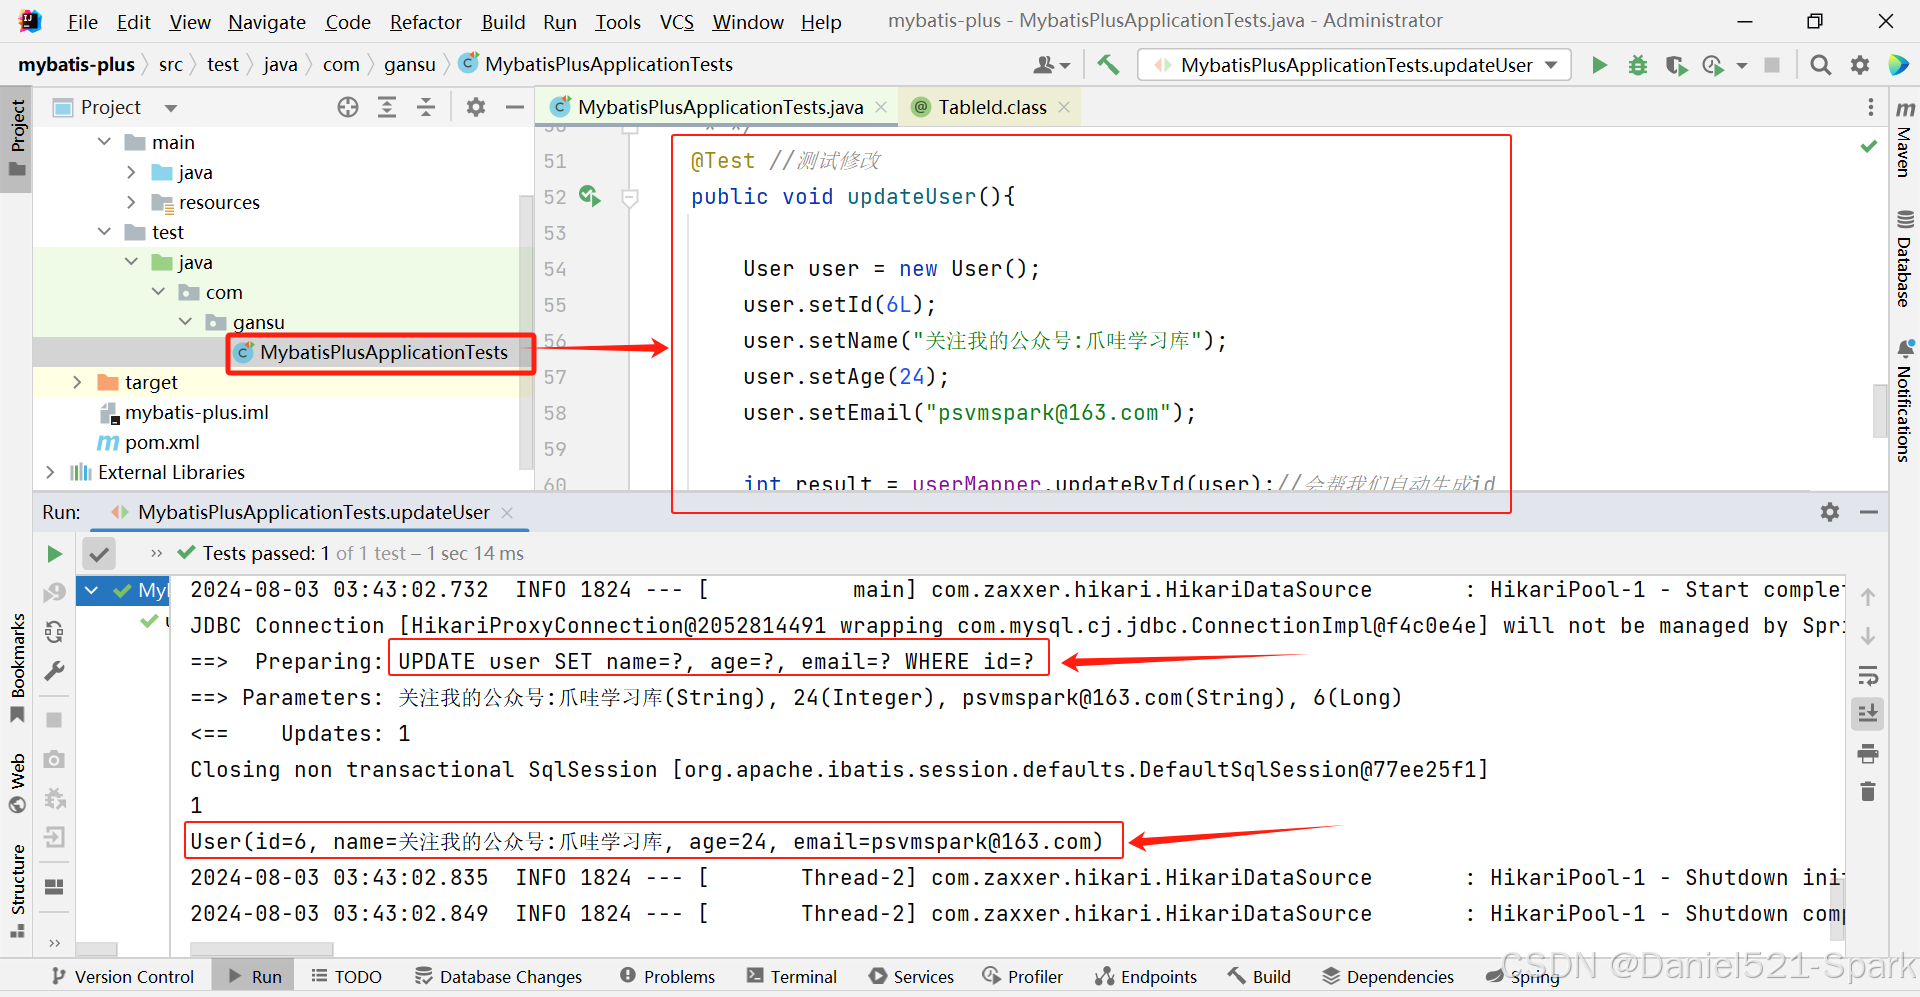Open Project panel options gear
The image size is (1920, 997).
pyautogui.click(x=476, y=107)
